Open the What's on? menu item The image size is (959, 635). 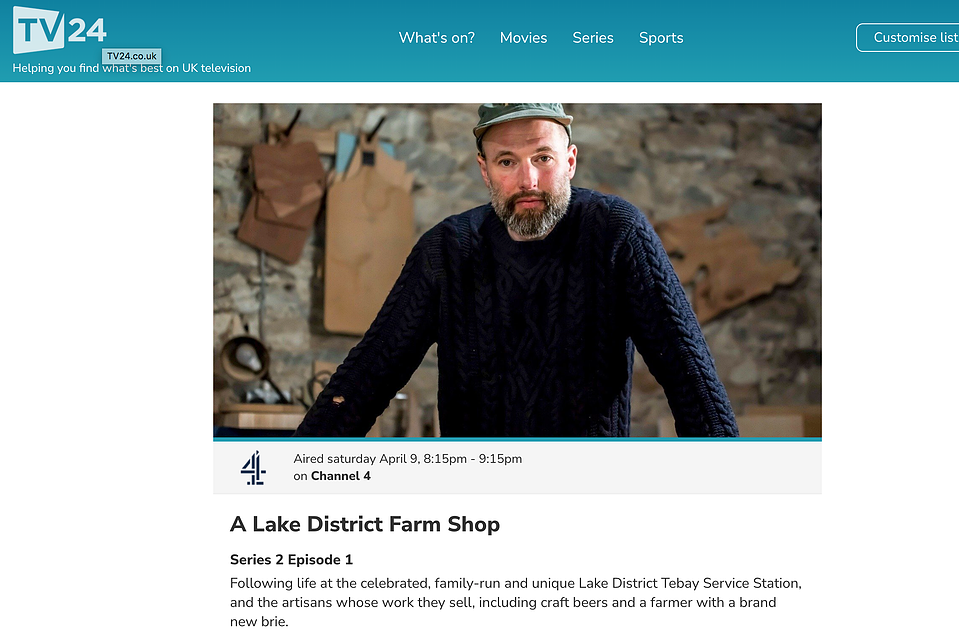pos(437,37)
